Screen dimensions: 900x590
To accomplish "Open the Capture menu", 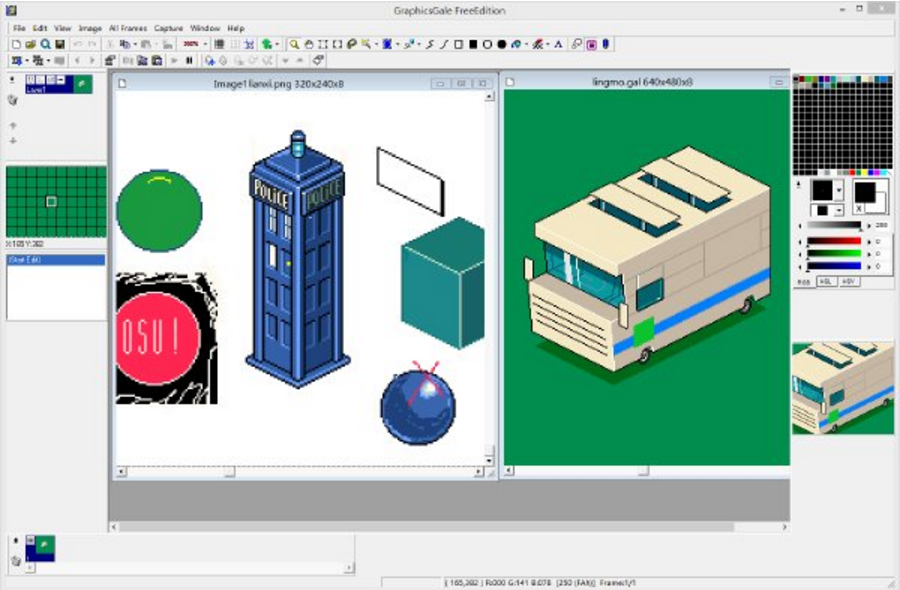I will click(168, 28).
